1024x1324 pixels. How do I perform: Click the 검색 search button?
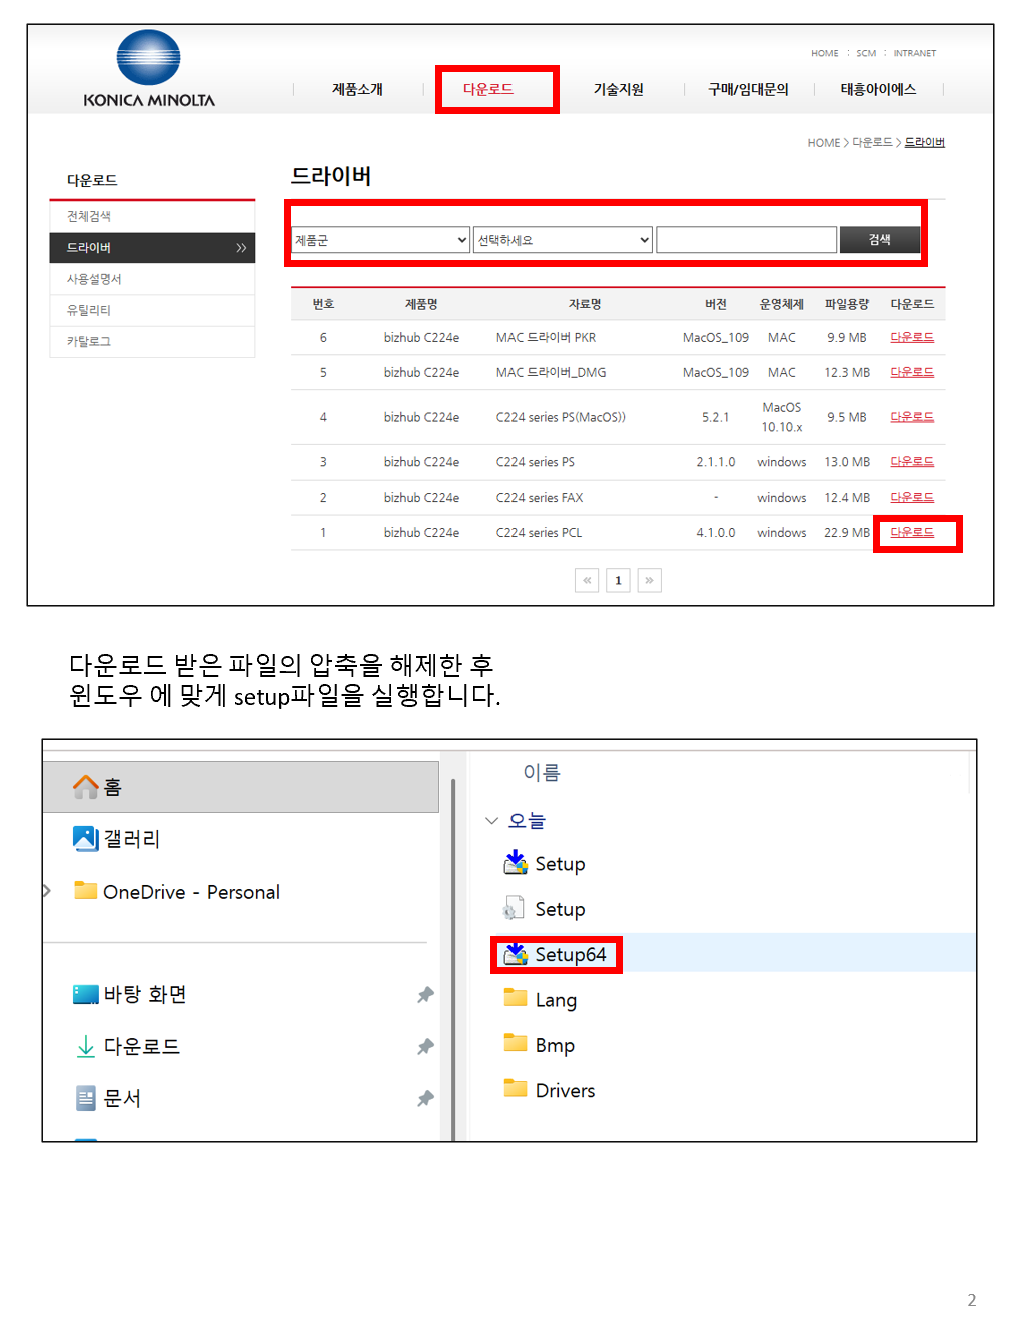[879, 239]
